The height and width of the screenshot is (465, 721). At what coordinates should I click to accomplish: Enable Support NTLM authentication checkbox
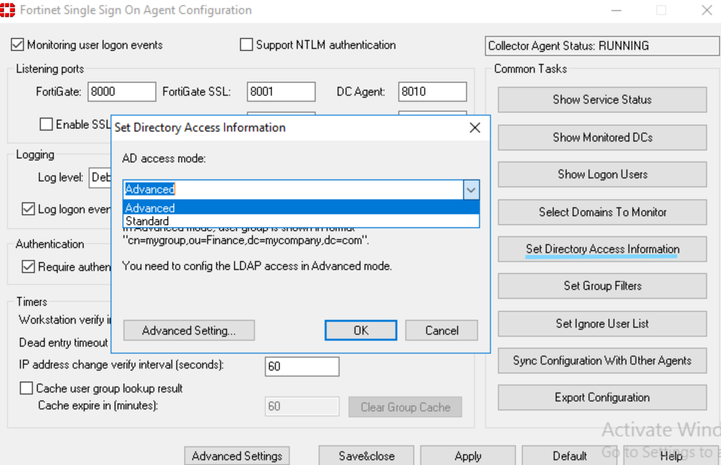click(247, 45)
